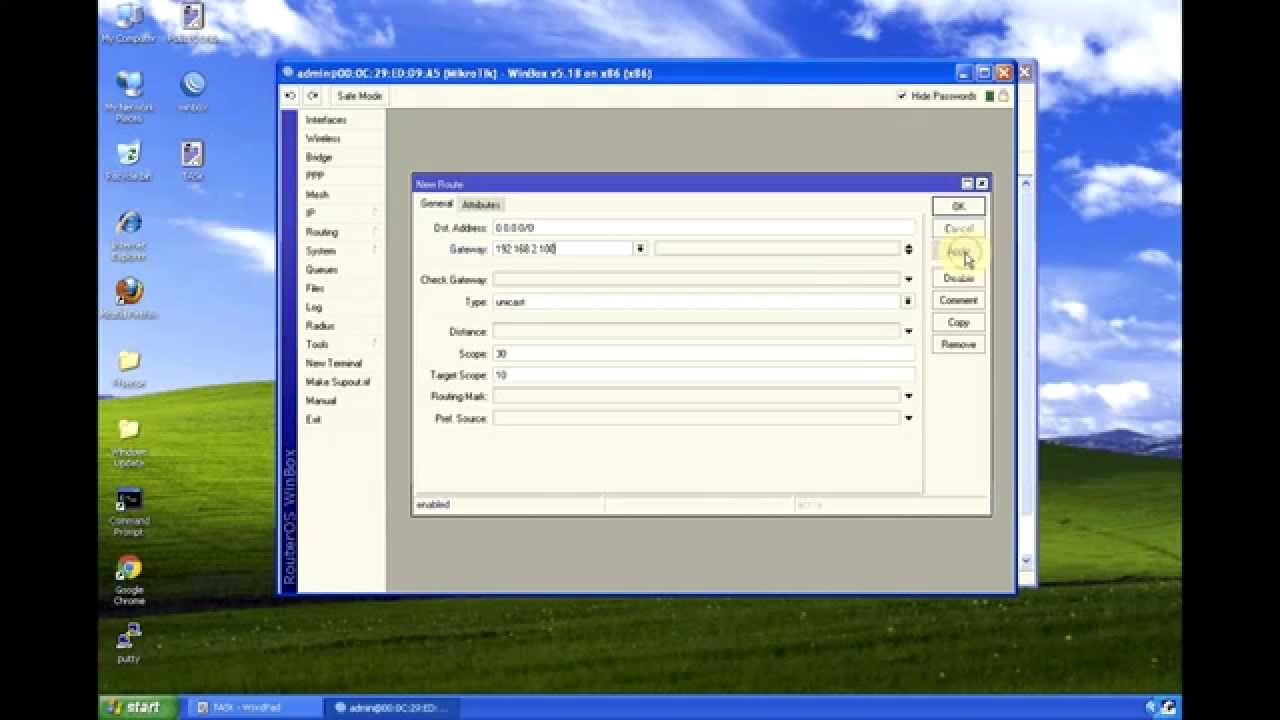Click the Comment button
1280x720 pixels.
click(x=958, y=300)
